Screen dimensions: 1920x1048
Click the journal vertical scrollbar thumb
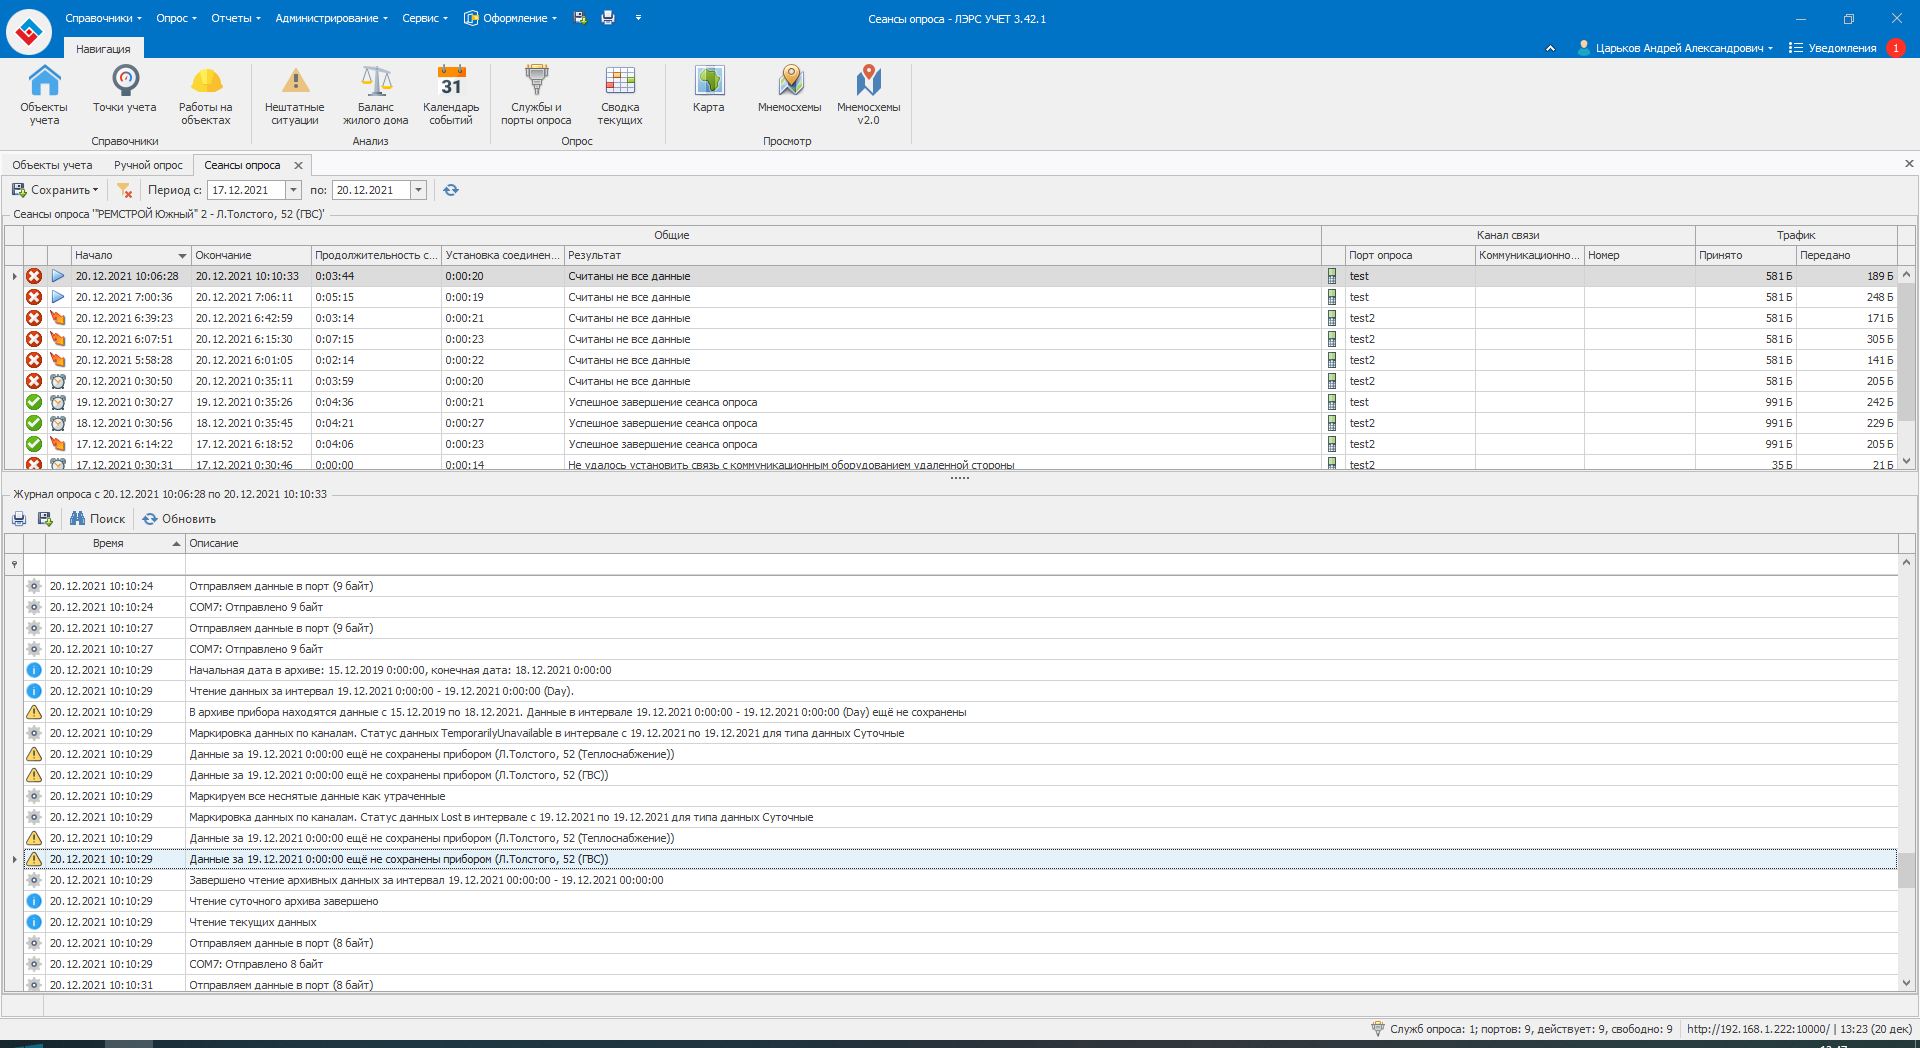click(x=1906, y=870)
